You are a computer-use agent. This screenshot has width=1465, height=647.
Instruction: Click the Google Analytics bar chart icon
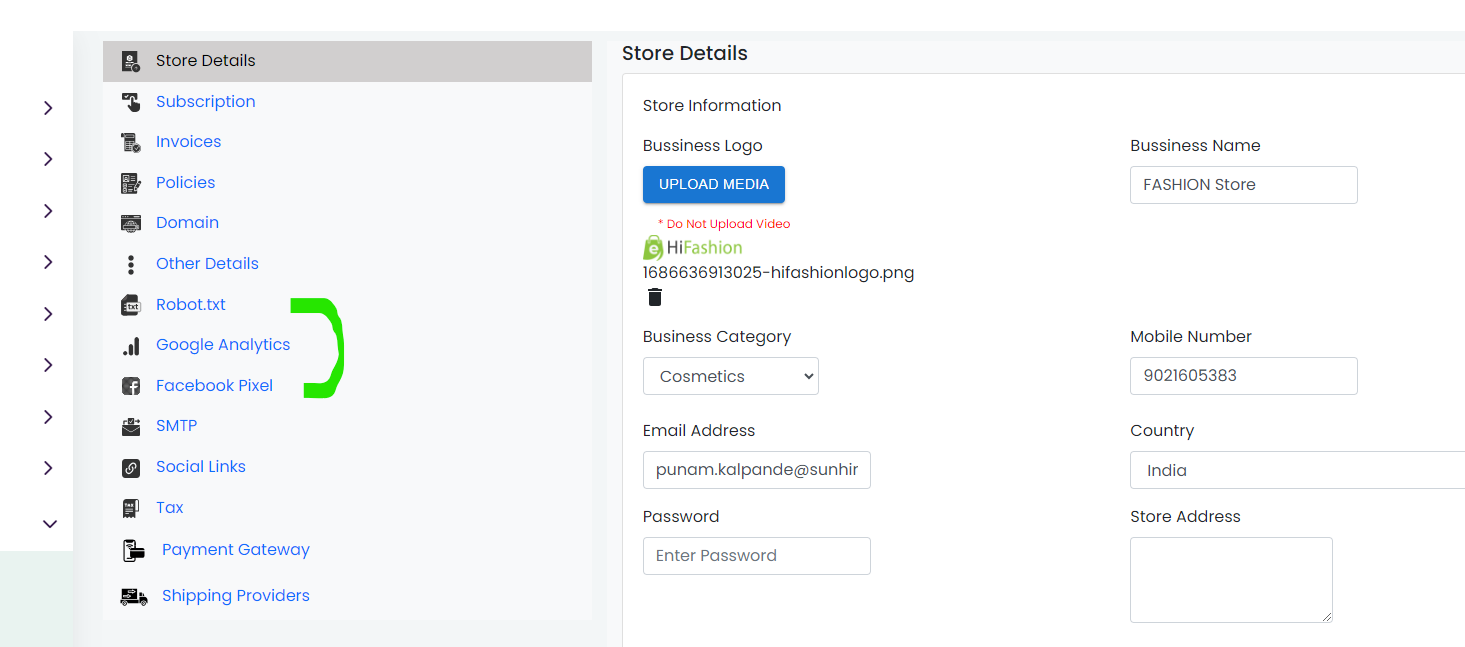coord(131,345)
